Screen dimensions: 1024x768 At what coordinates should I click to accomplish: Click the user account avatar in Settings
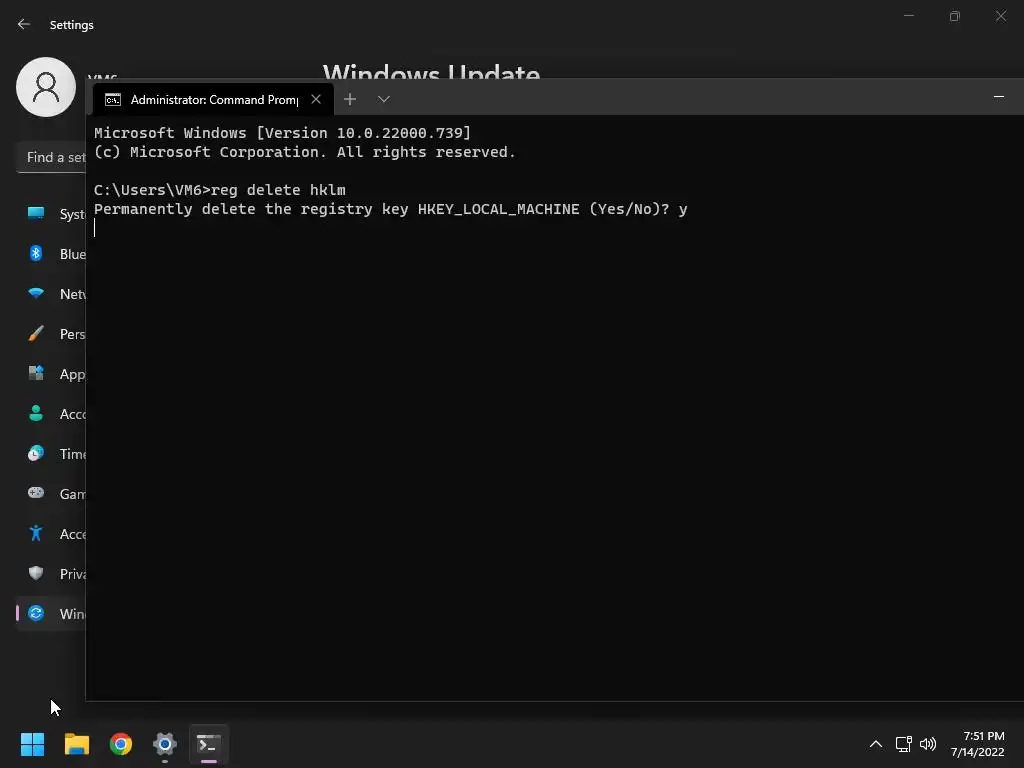tap(46, 87)
